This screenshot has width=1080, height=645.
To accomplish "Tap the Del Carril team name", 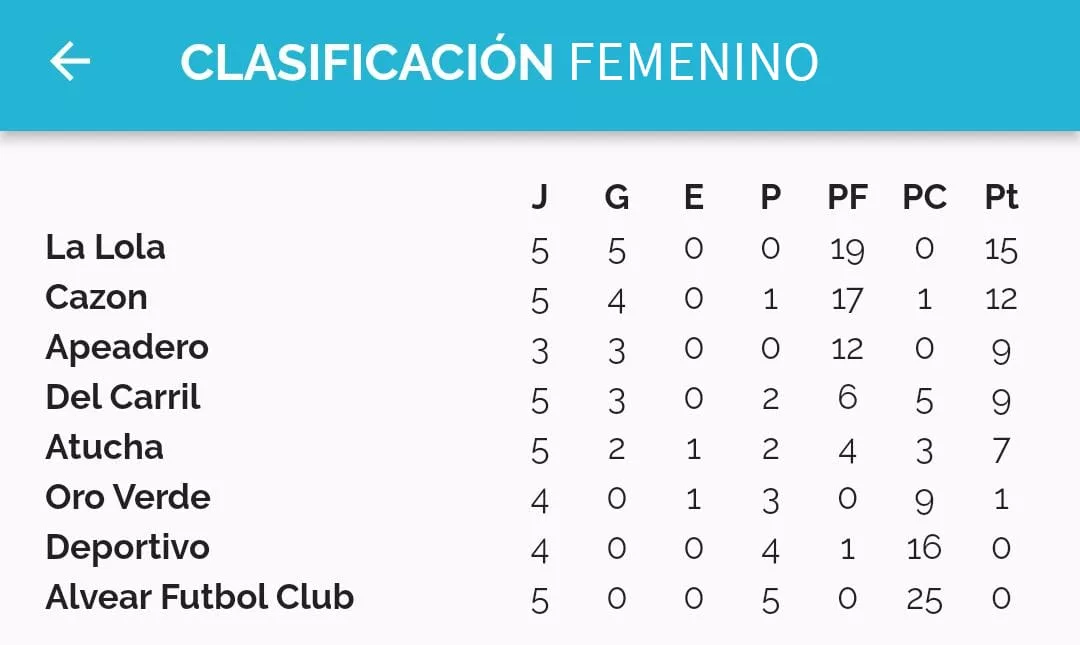I will point(123,397).
